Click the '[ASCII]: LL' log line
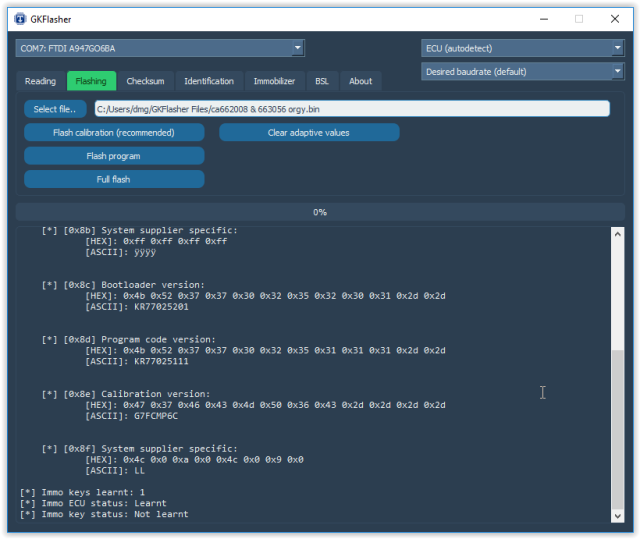Screen dimensions: 640x539 115,471
